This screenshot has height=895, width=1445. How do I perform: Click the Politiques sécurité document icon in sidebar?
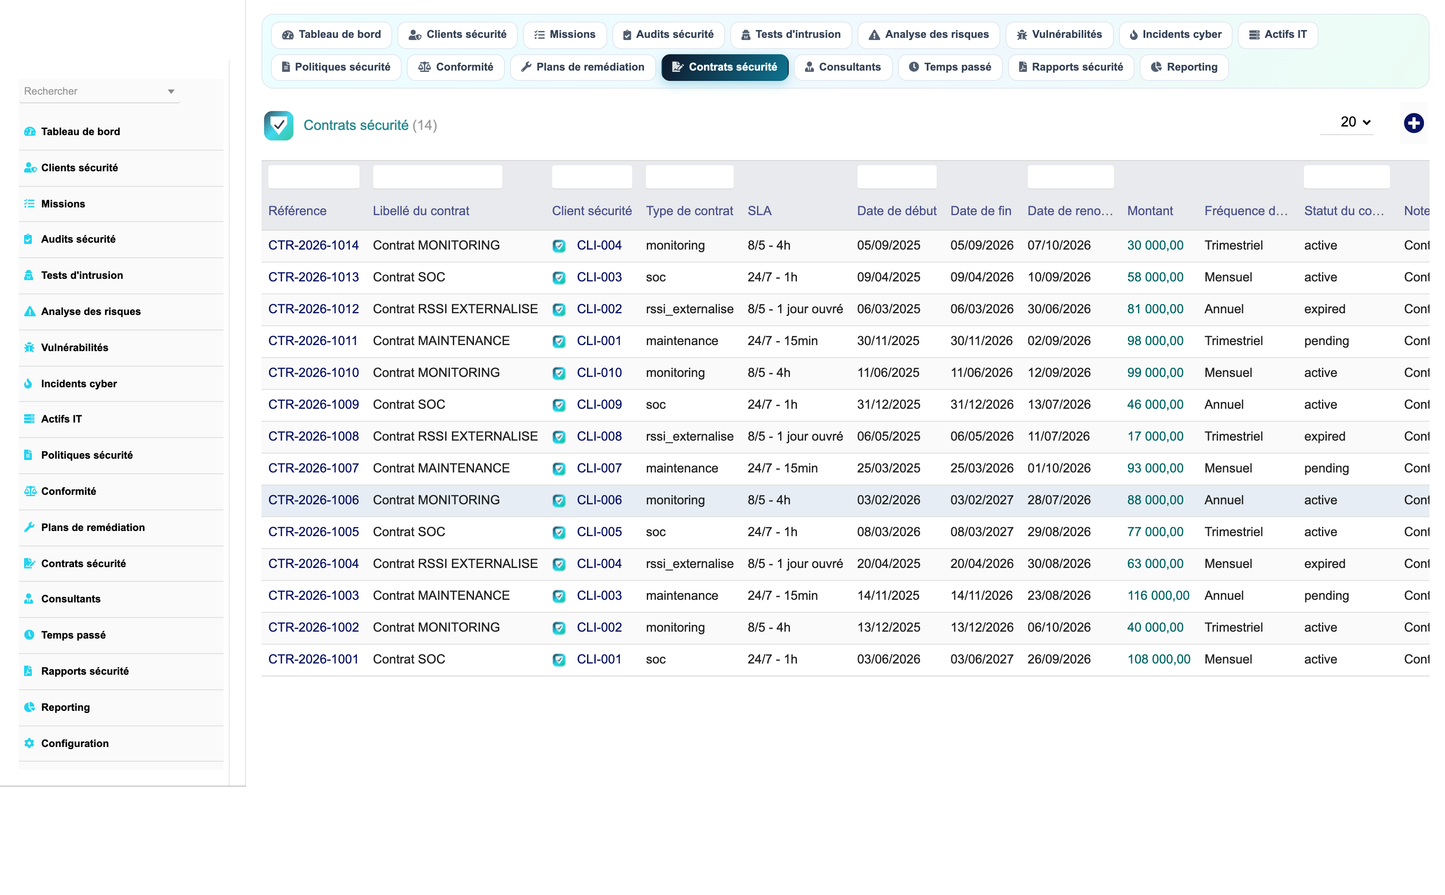[x=30, y=456]
